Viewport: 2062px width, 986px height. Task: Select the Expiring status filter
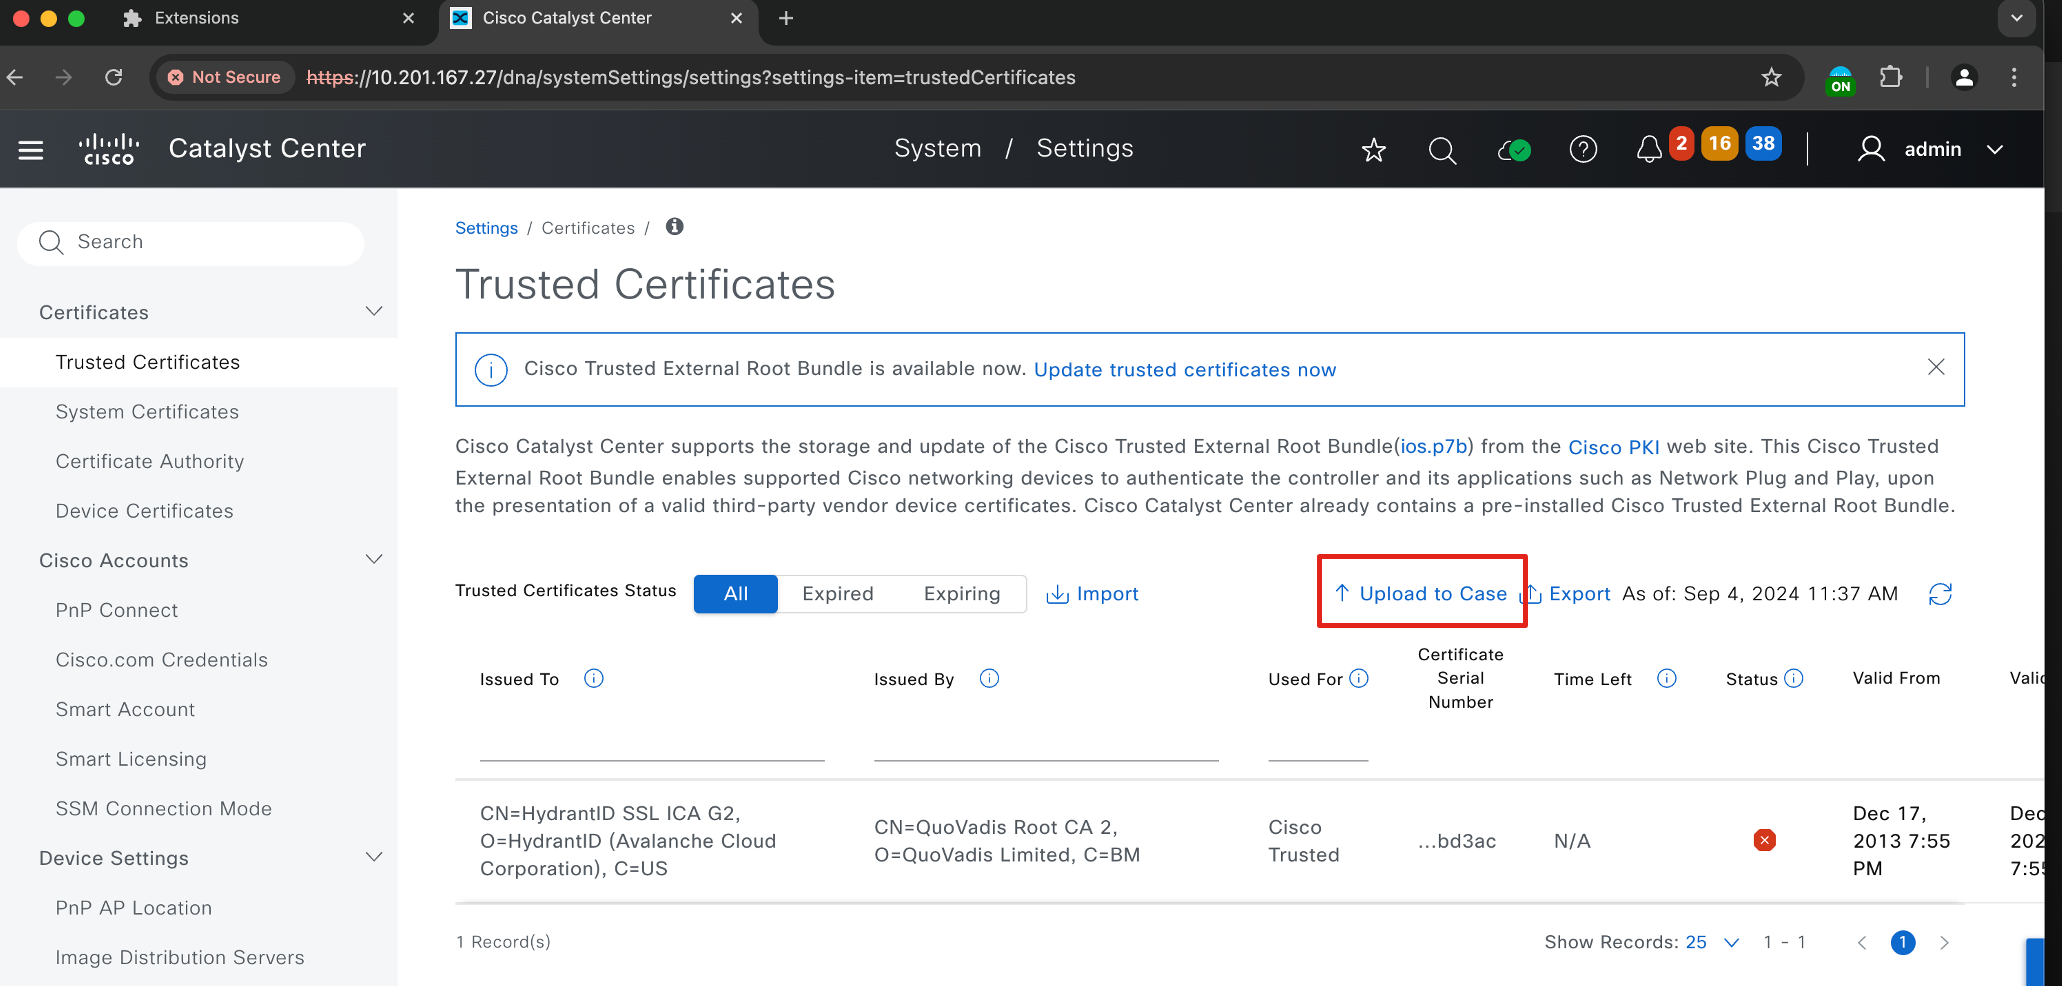coord(962,594)
